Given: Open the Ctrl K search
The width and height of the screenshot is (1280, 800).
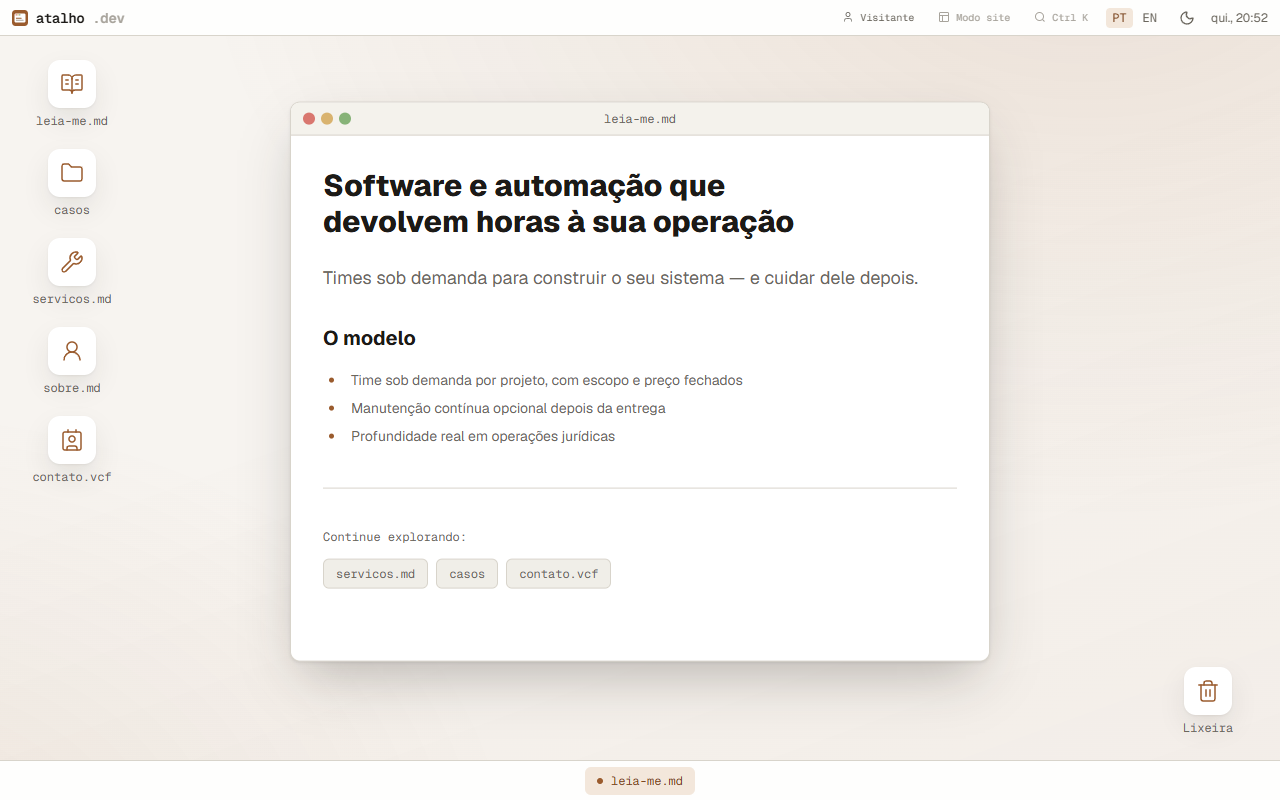Looking at the screenshot, I should click(1061, 18).
